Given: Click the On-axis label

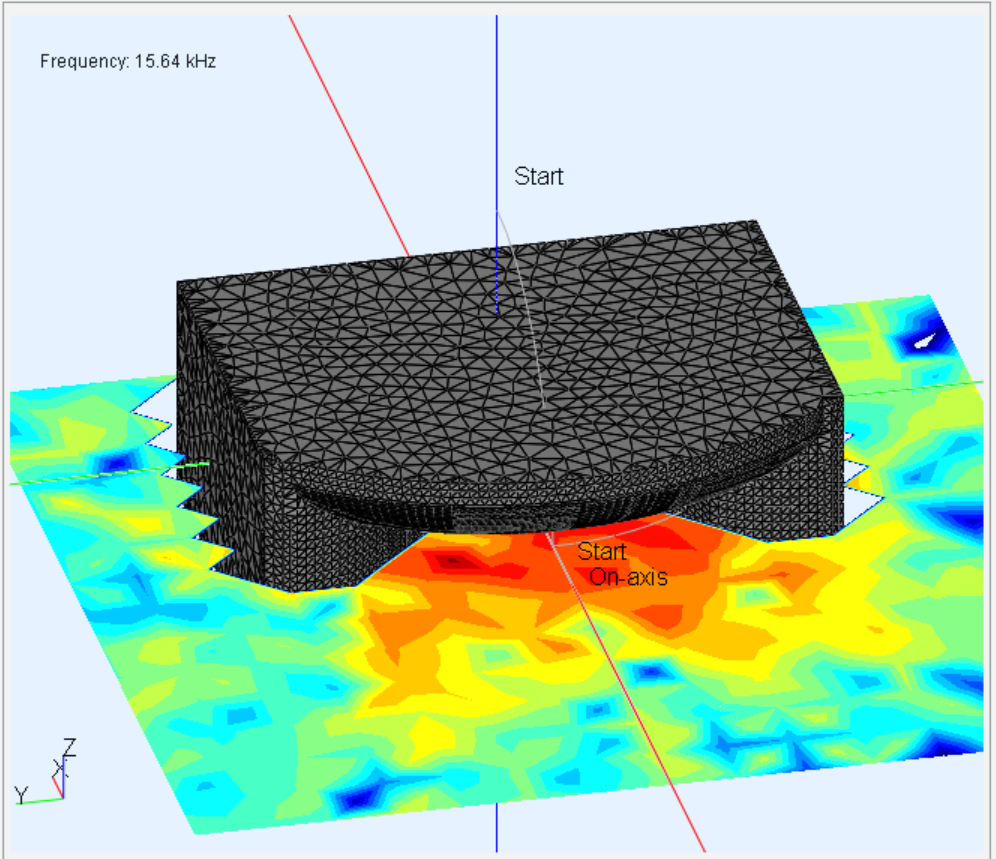Looking at the screenshot, I should [628, 576].
